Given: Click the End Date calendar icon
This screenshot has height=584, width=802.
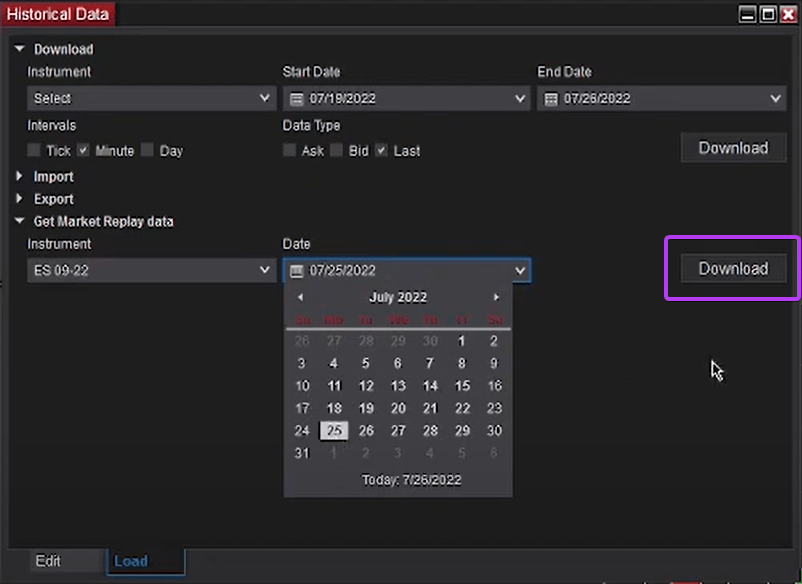Looking at the screenshot, I should (x=551, y=99).
